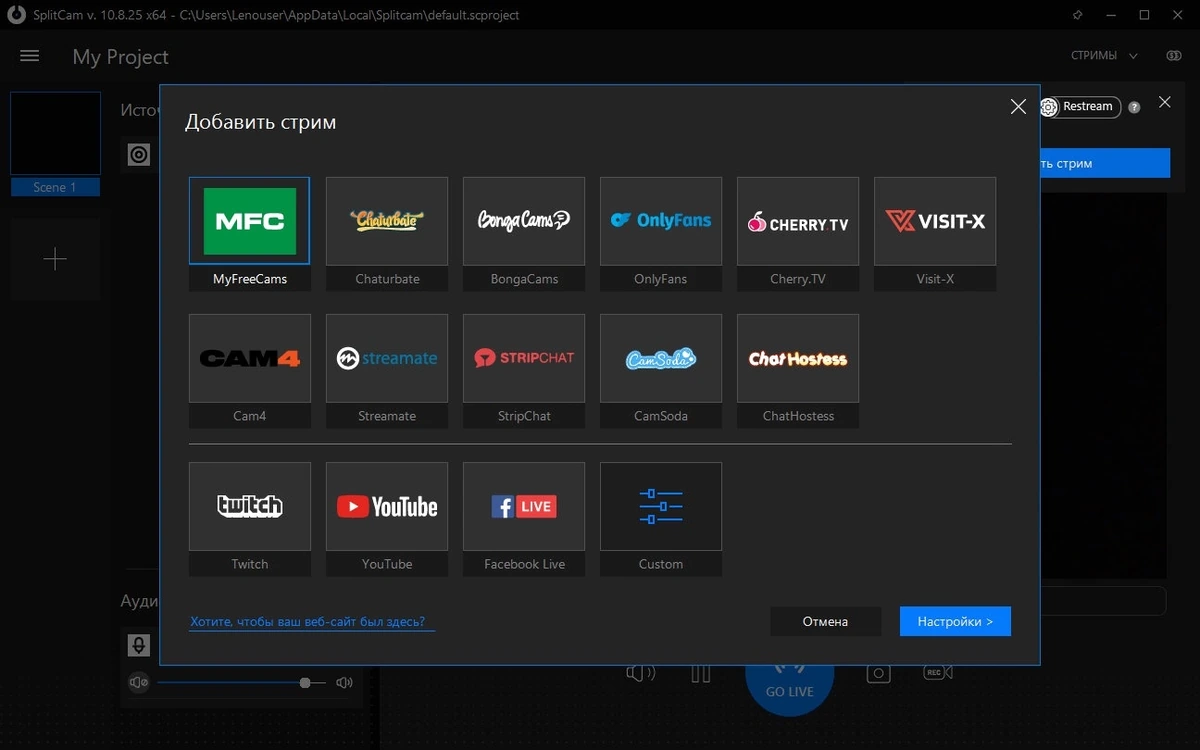Pin the window with the title bar pin icon

[x=1077, y=15]
